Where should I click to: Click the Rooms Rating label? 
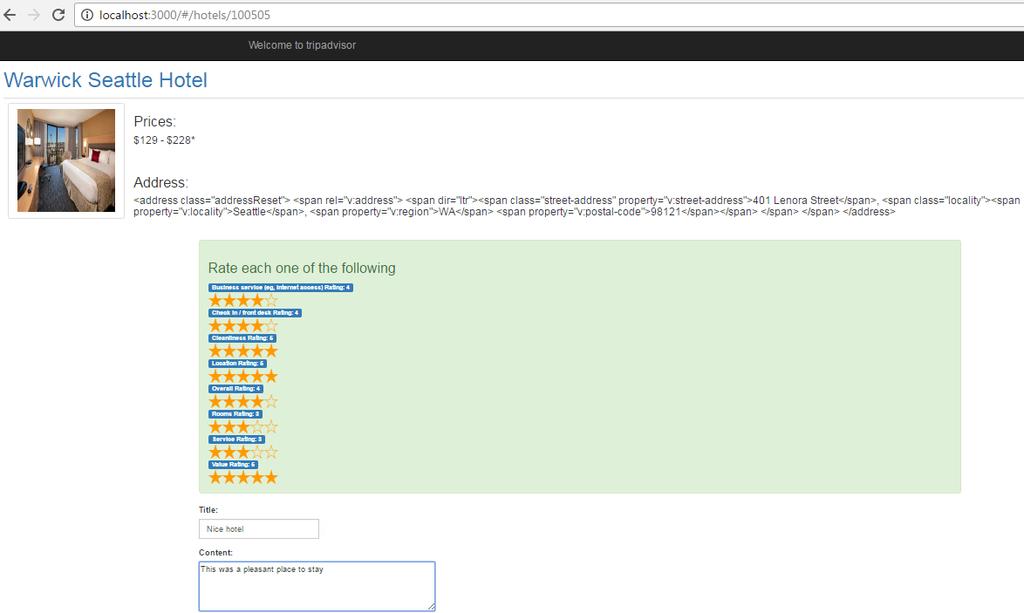(235, 415)
